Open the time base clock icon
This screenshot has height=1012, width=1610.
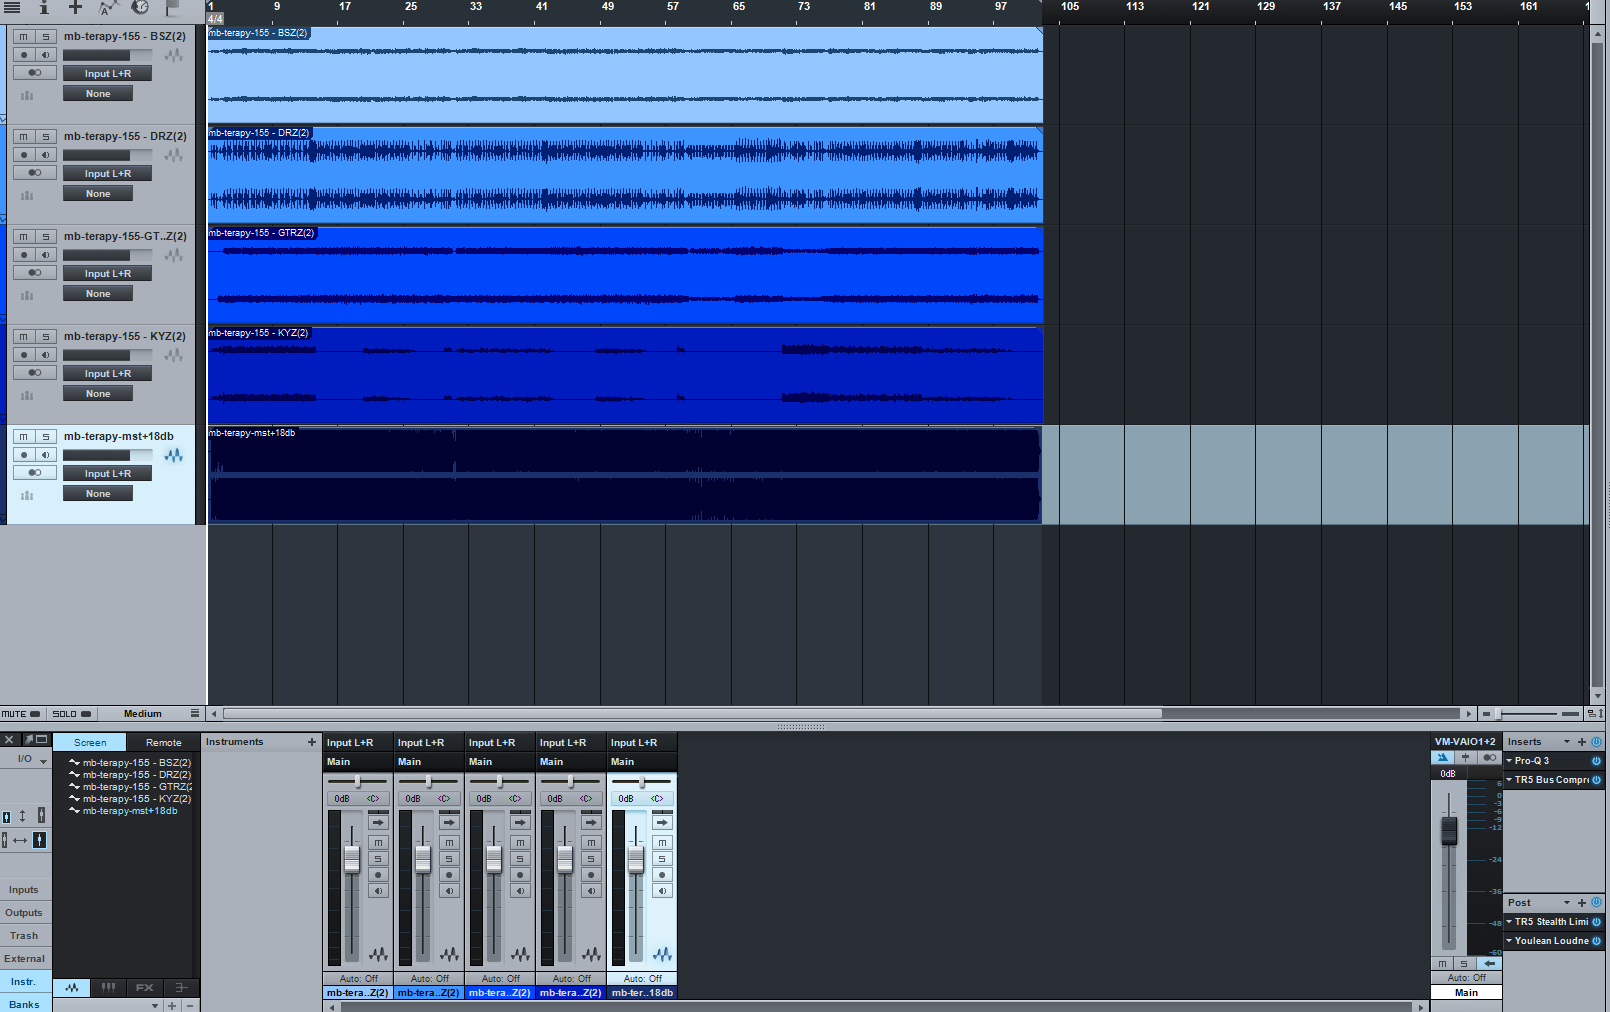point(141,7)
